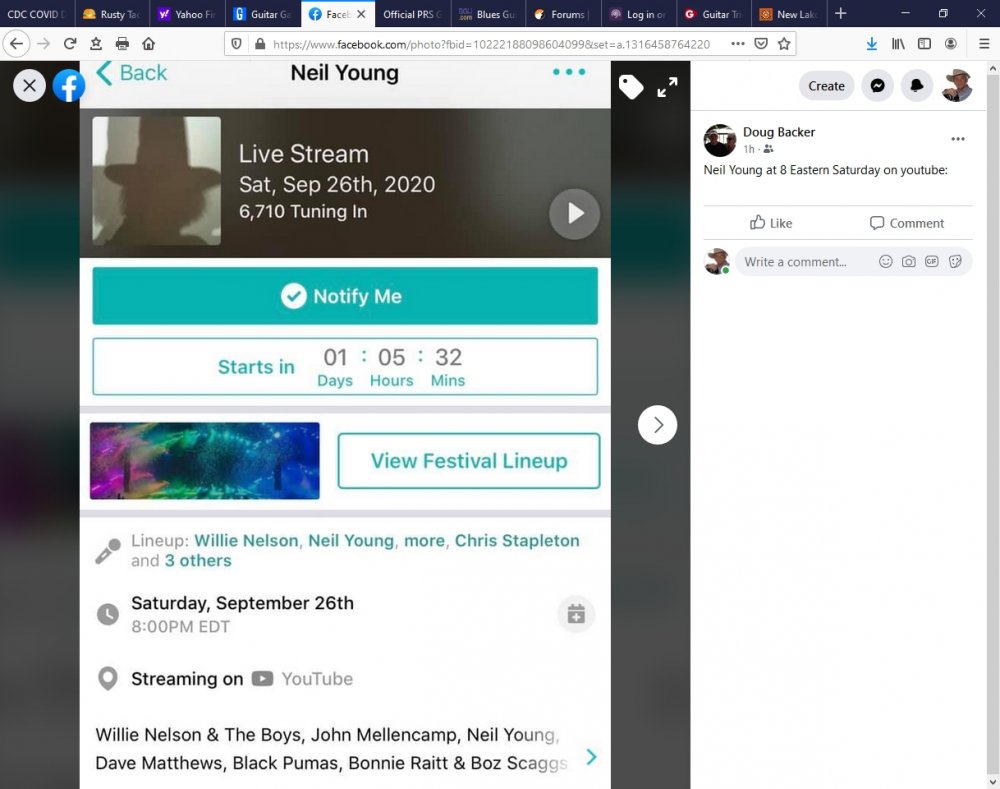Viewport: 1000px width, 789px height.
Task: Add a GIF to the comment
Action: coord(932,262)
